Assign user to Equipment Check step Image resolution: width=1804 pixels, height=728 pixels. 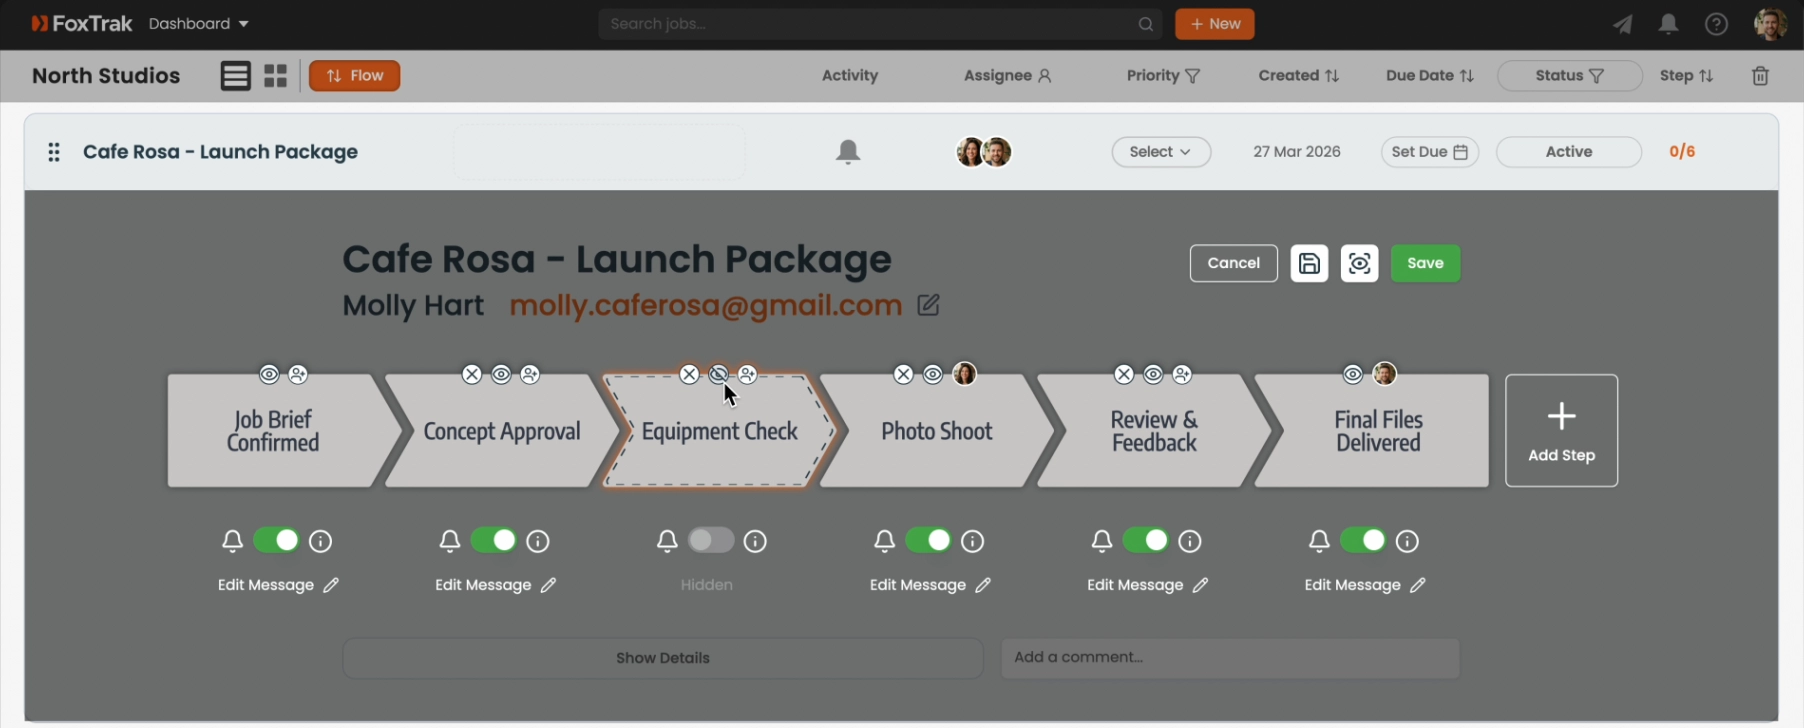coord(747,374)
